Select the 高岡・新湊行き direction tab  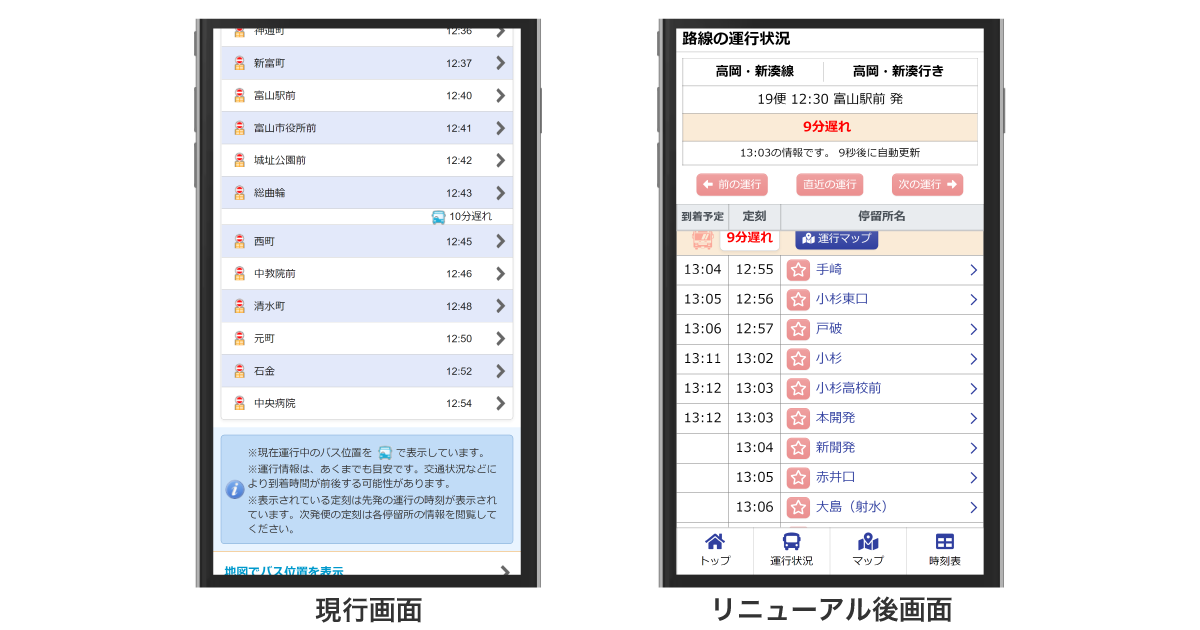click(x=898, y=71)
